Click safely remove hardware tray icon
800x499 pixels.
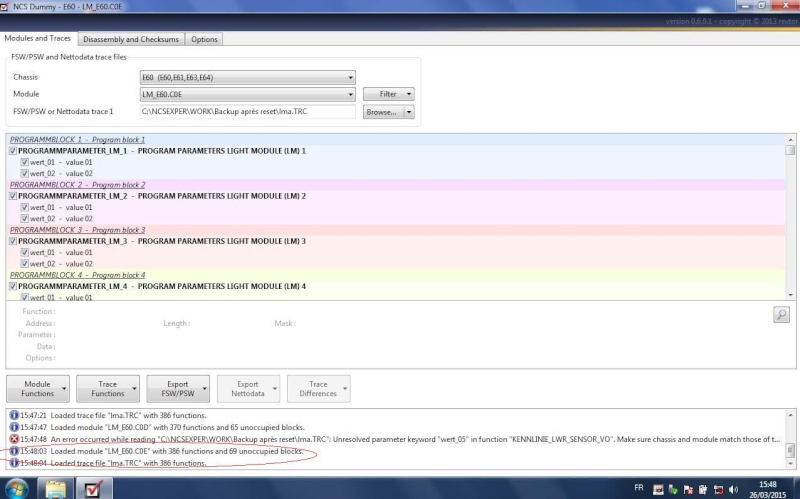(x=673, y=489)
